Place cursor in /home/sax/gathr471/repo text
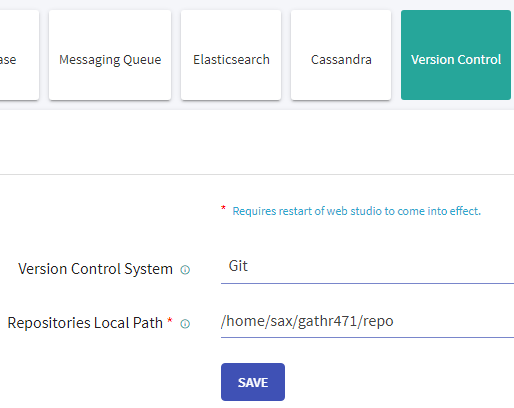The image size is (514, 408). (307, 321)
